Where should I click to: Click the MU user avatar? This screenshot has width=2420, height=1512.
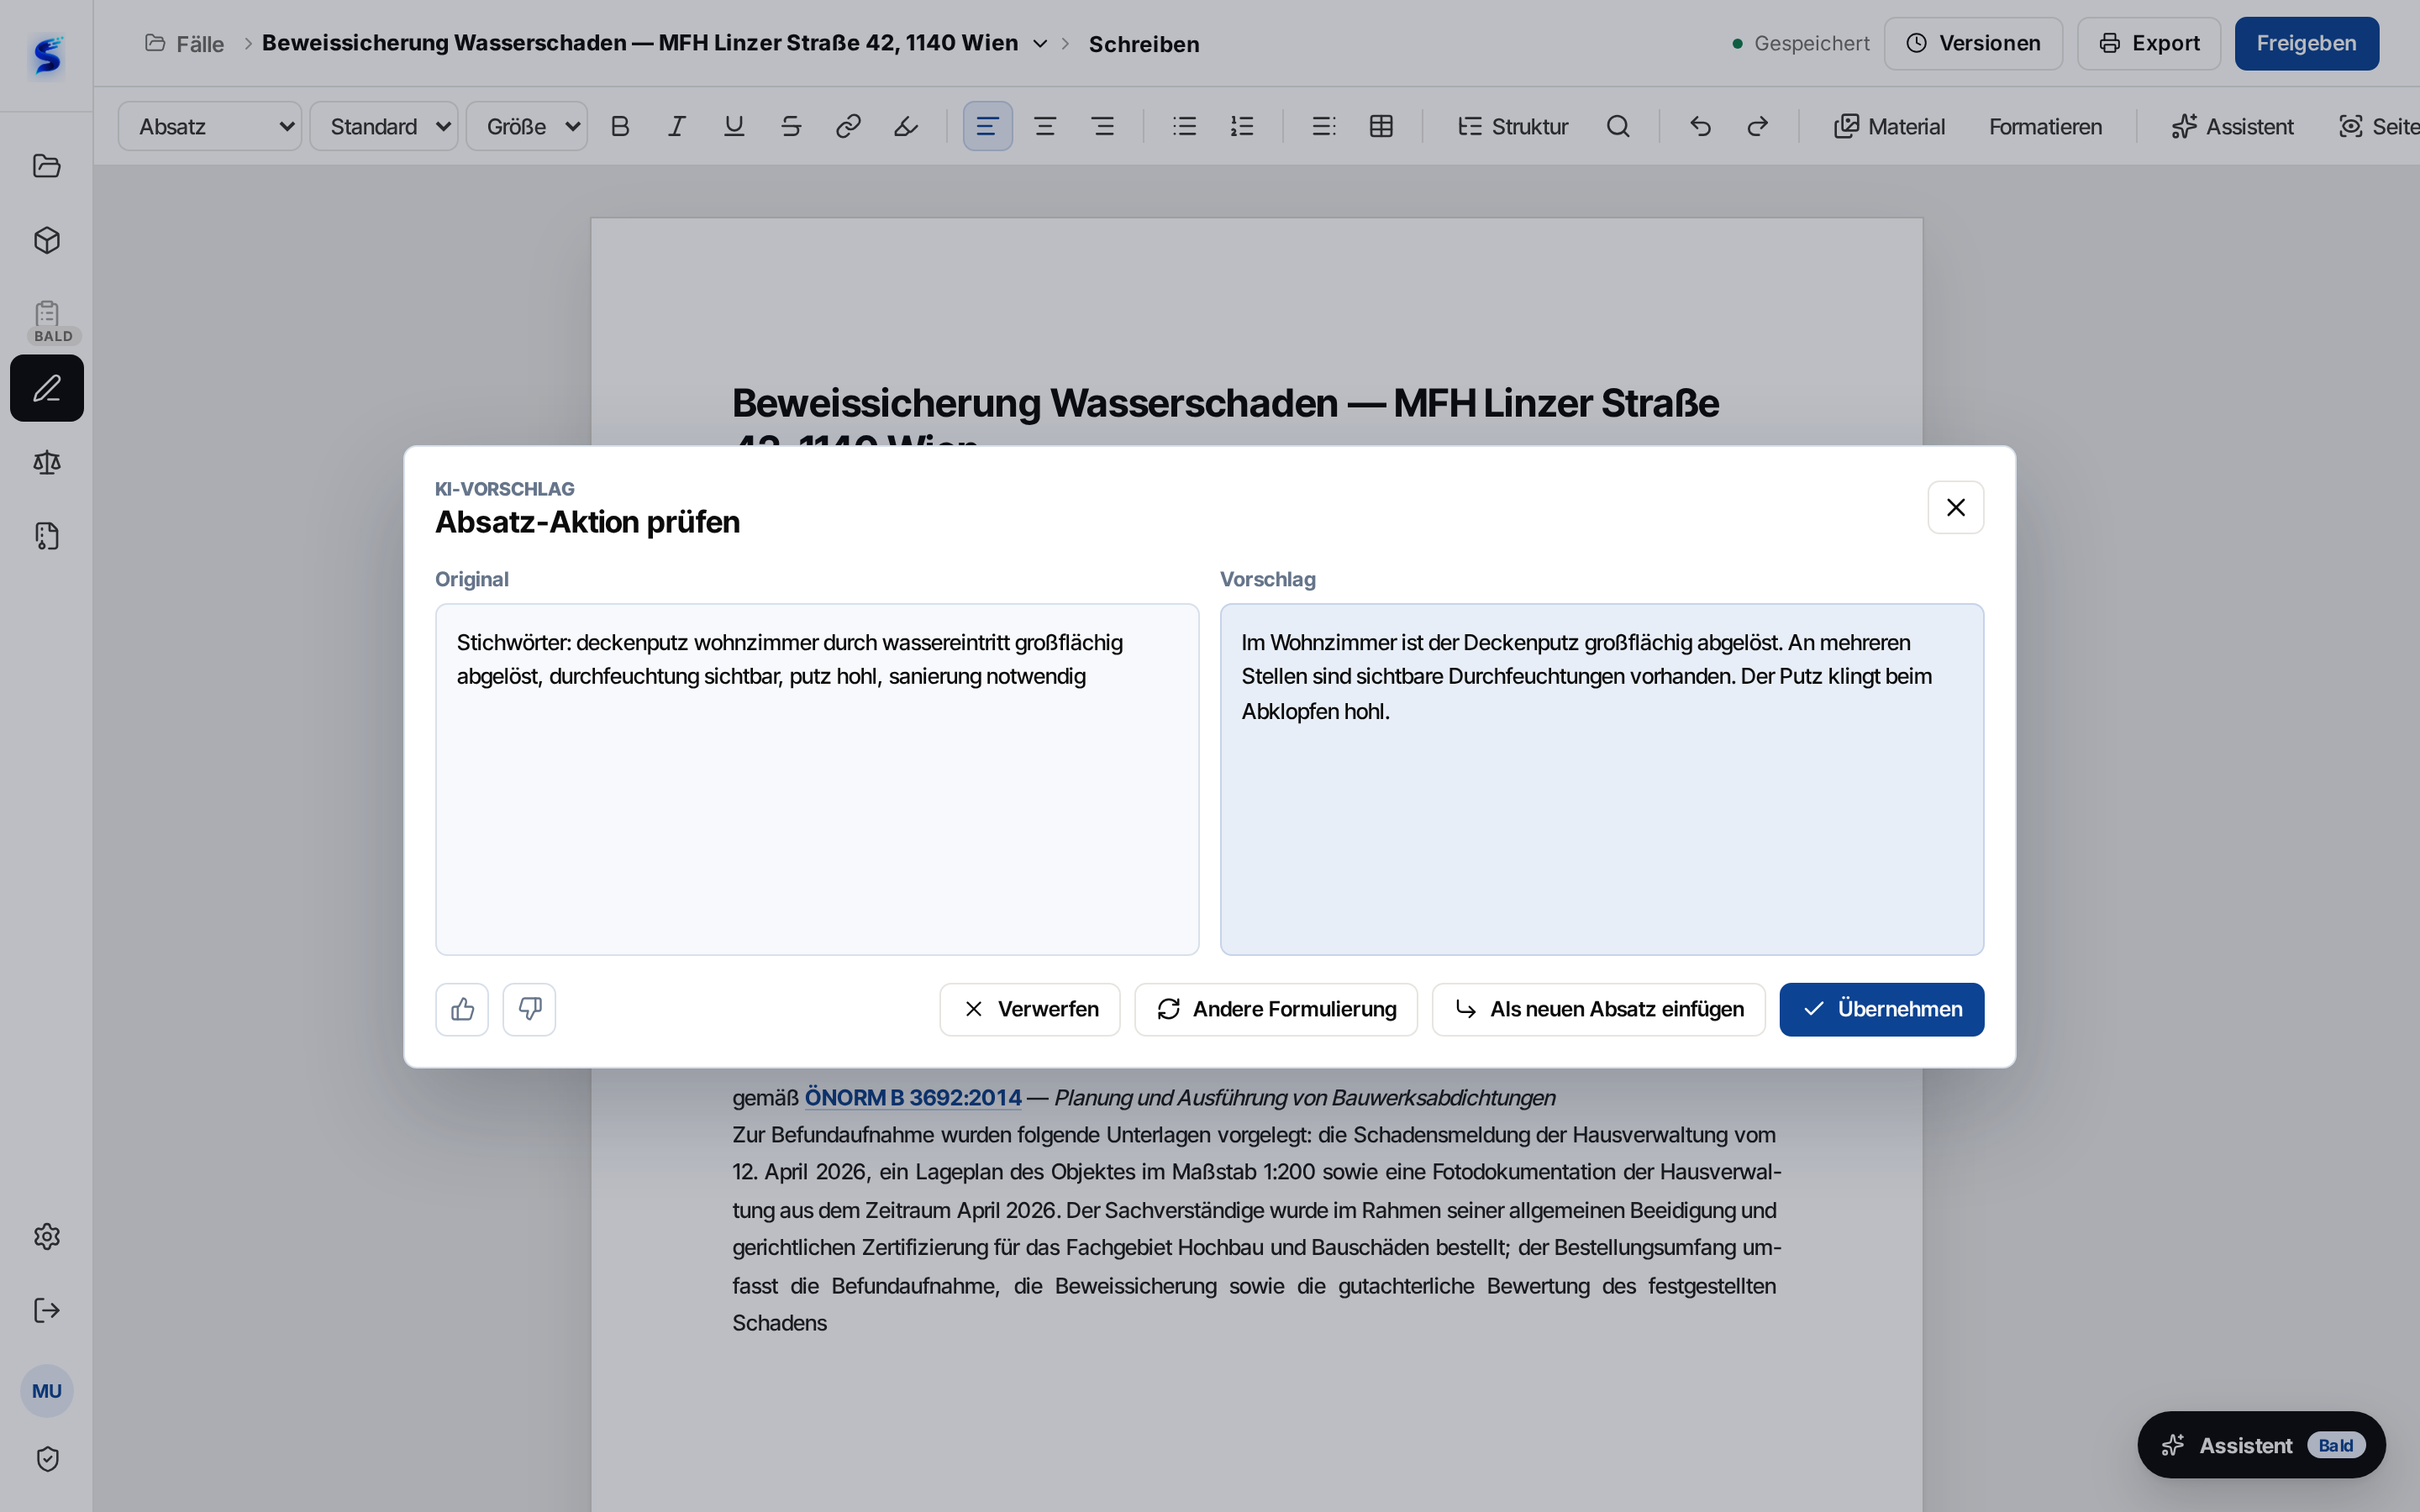pos(47,1390)
